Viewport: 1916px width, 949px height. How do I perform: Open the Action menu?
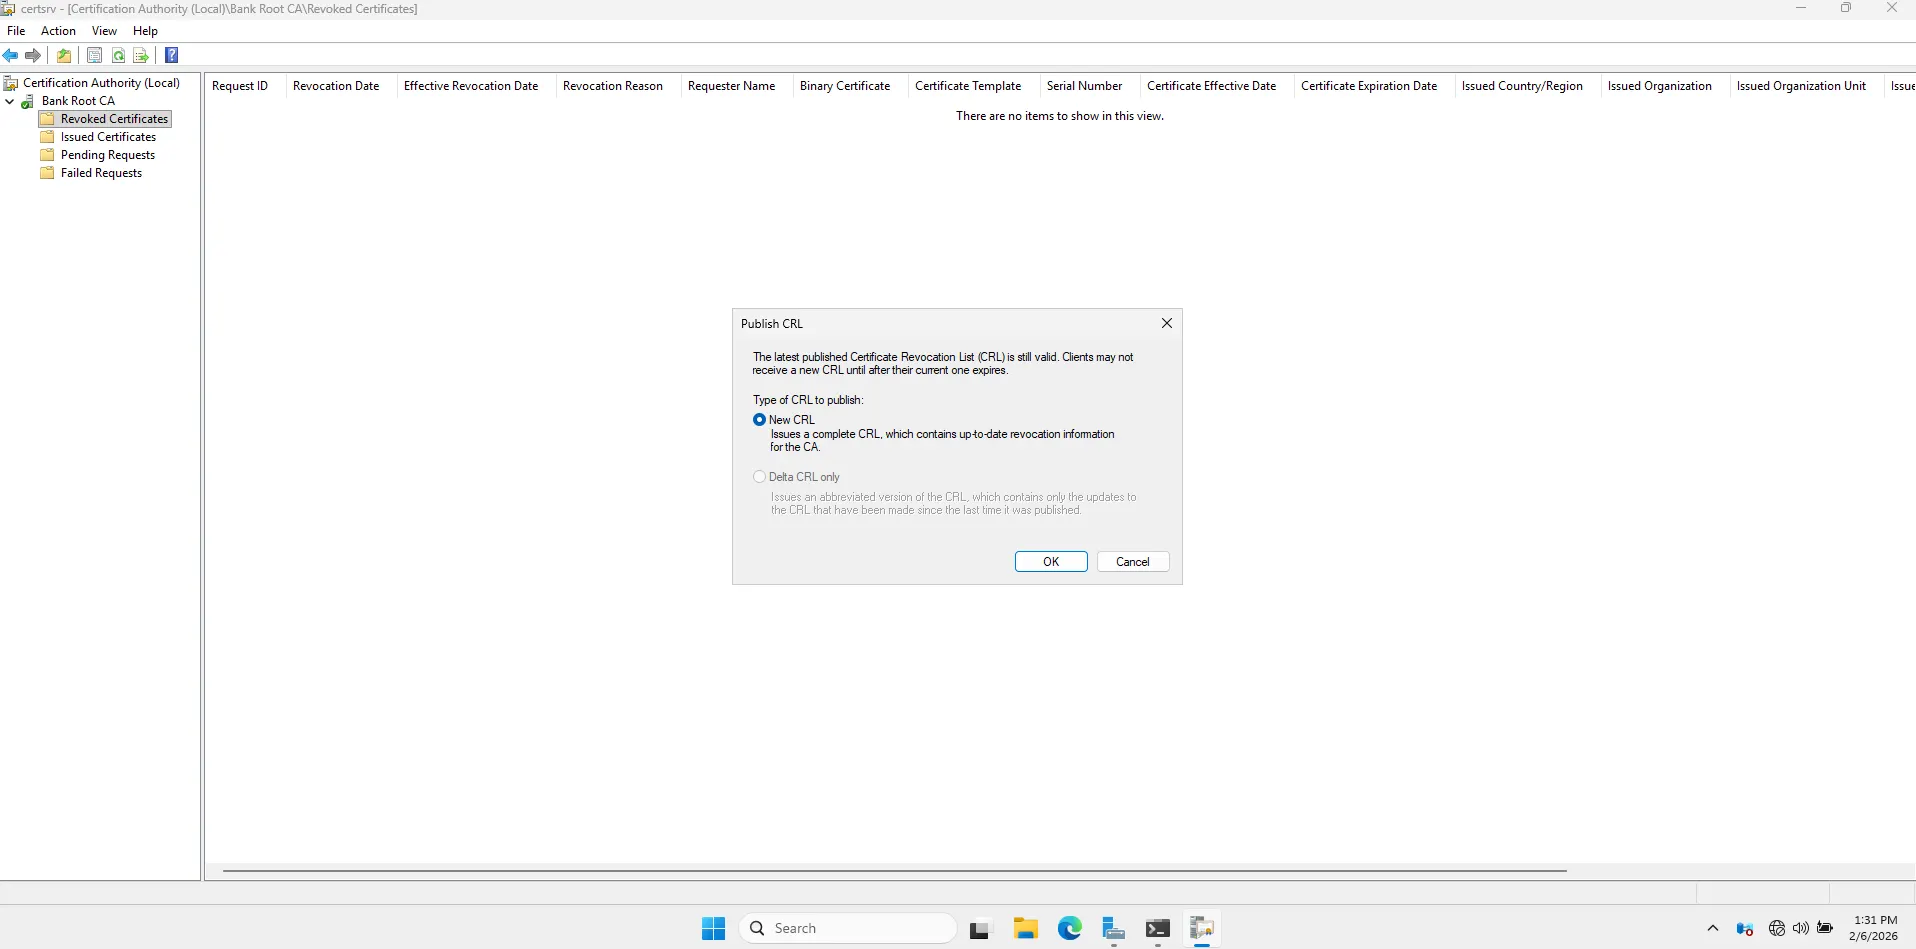(58, 31)
